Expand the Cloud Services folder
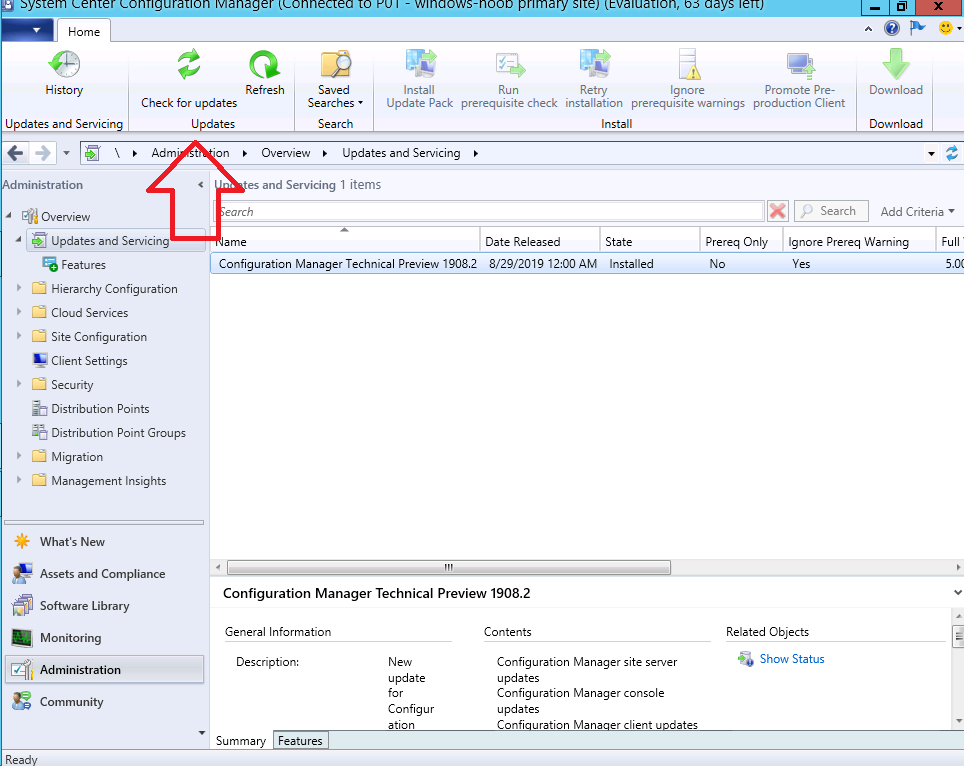 click(18, 312)
